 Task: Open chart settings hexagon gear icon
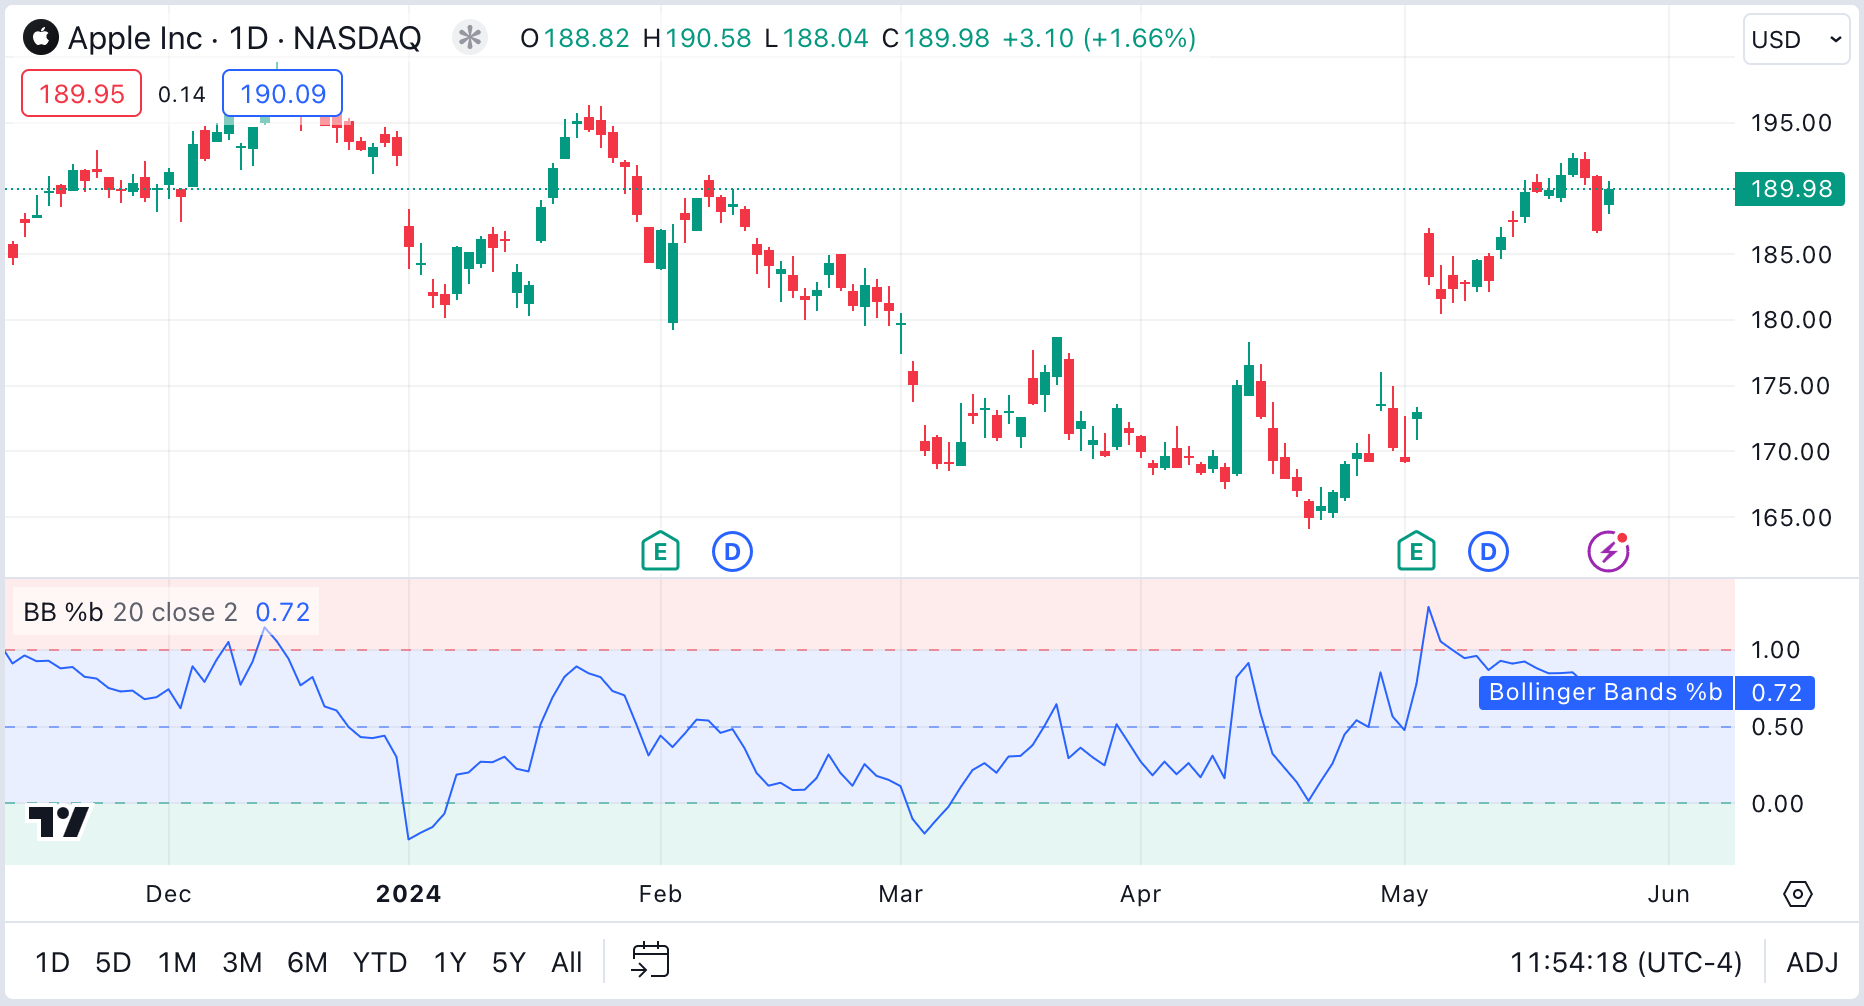coord(1797,894)
